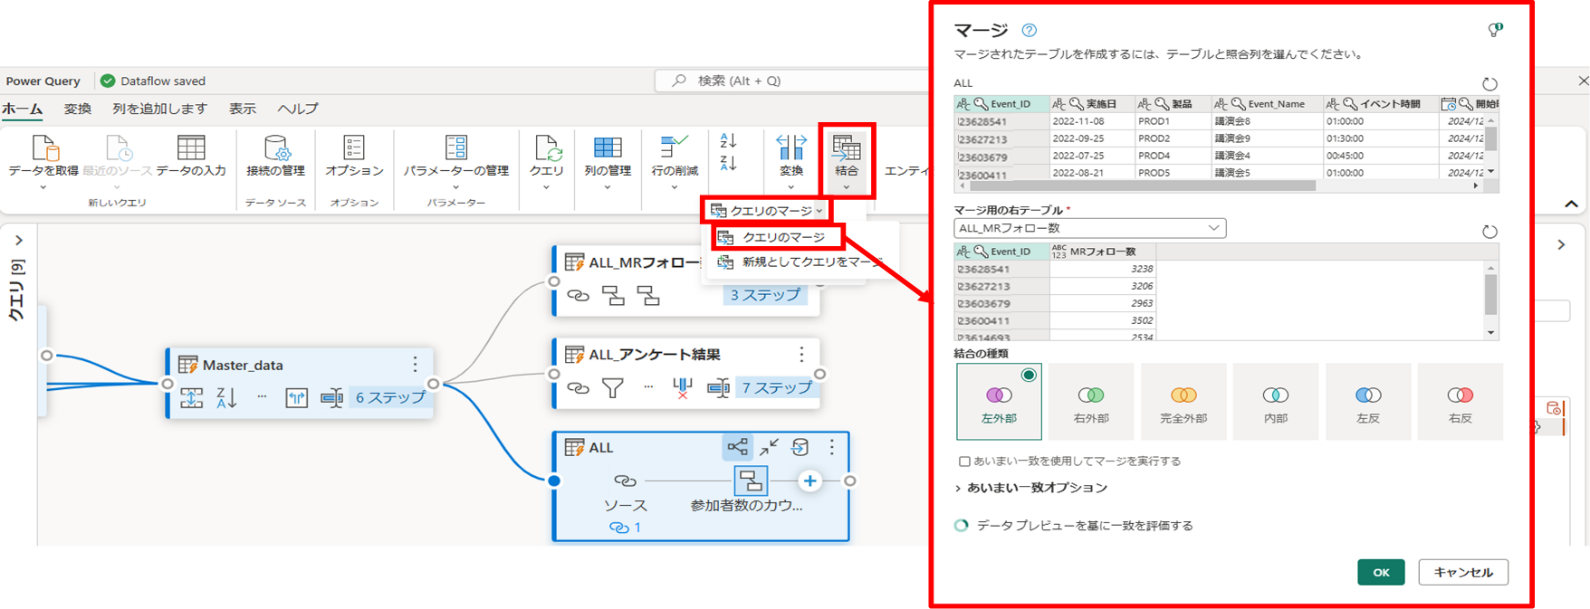Select the 参加者数のカウント step icon in ALL card
This screenshot has height=609, width=1590.
point(749,481)
